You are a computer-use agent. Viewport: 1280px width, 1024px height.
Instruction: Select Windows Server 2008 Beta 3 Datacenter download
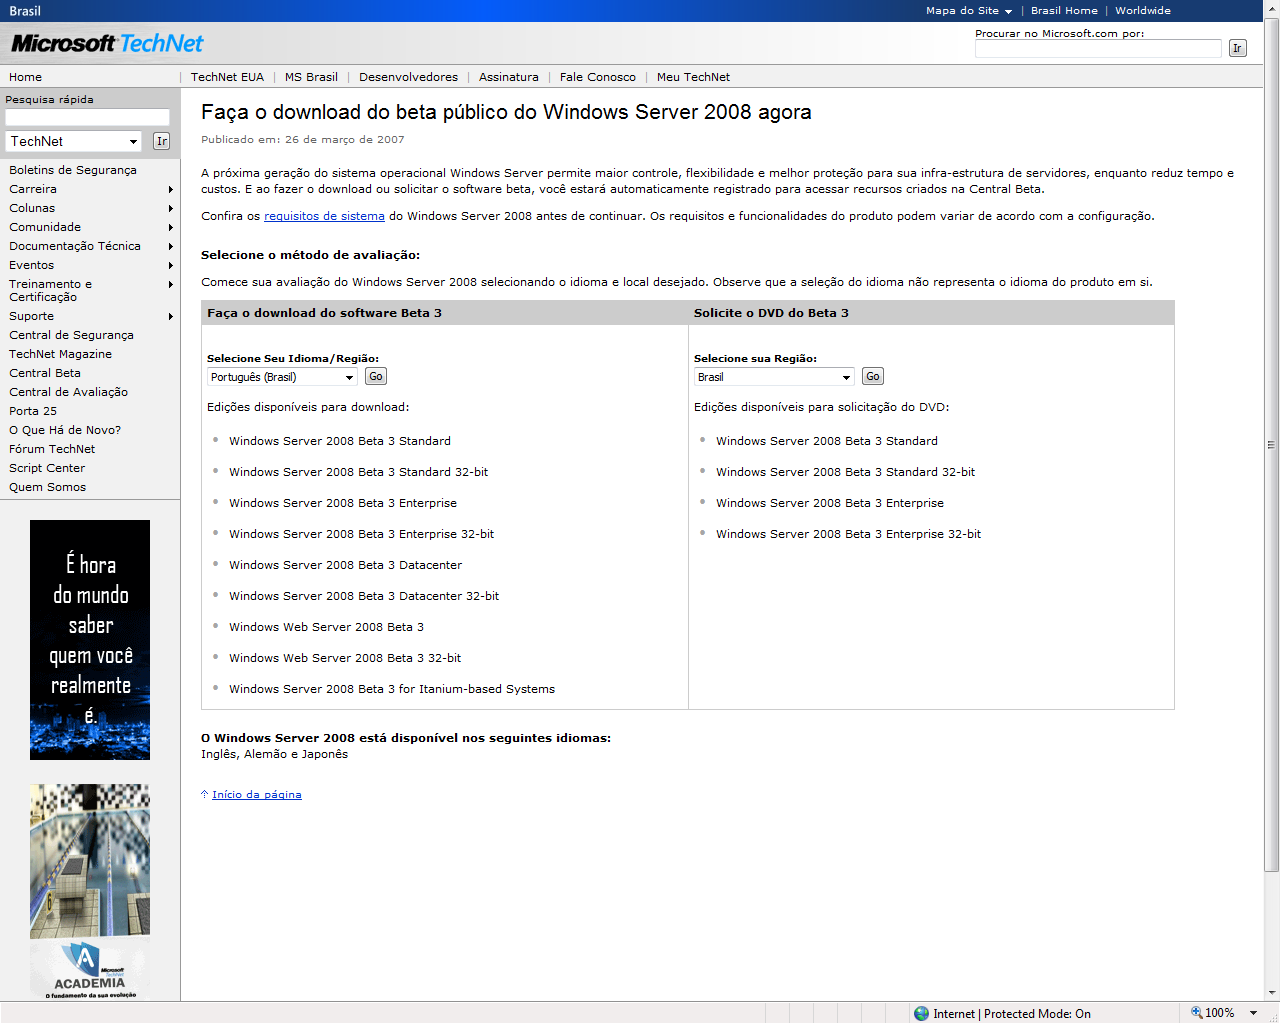click(345, 565)
